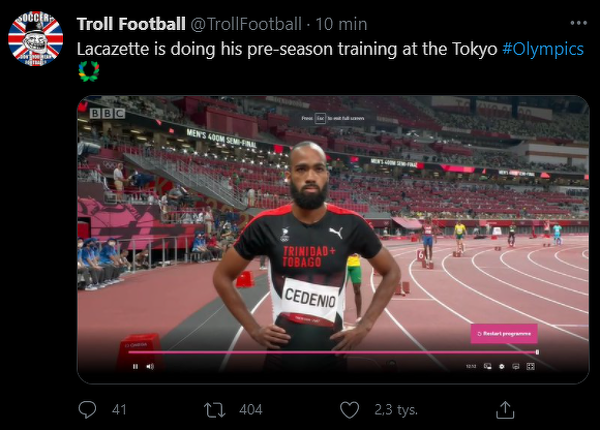
Task: Open the 10 min timestamp link
Action: pyautogui.click(x=344, y=23)
